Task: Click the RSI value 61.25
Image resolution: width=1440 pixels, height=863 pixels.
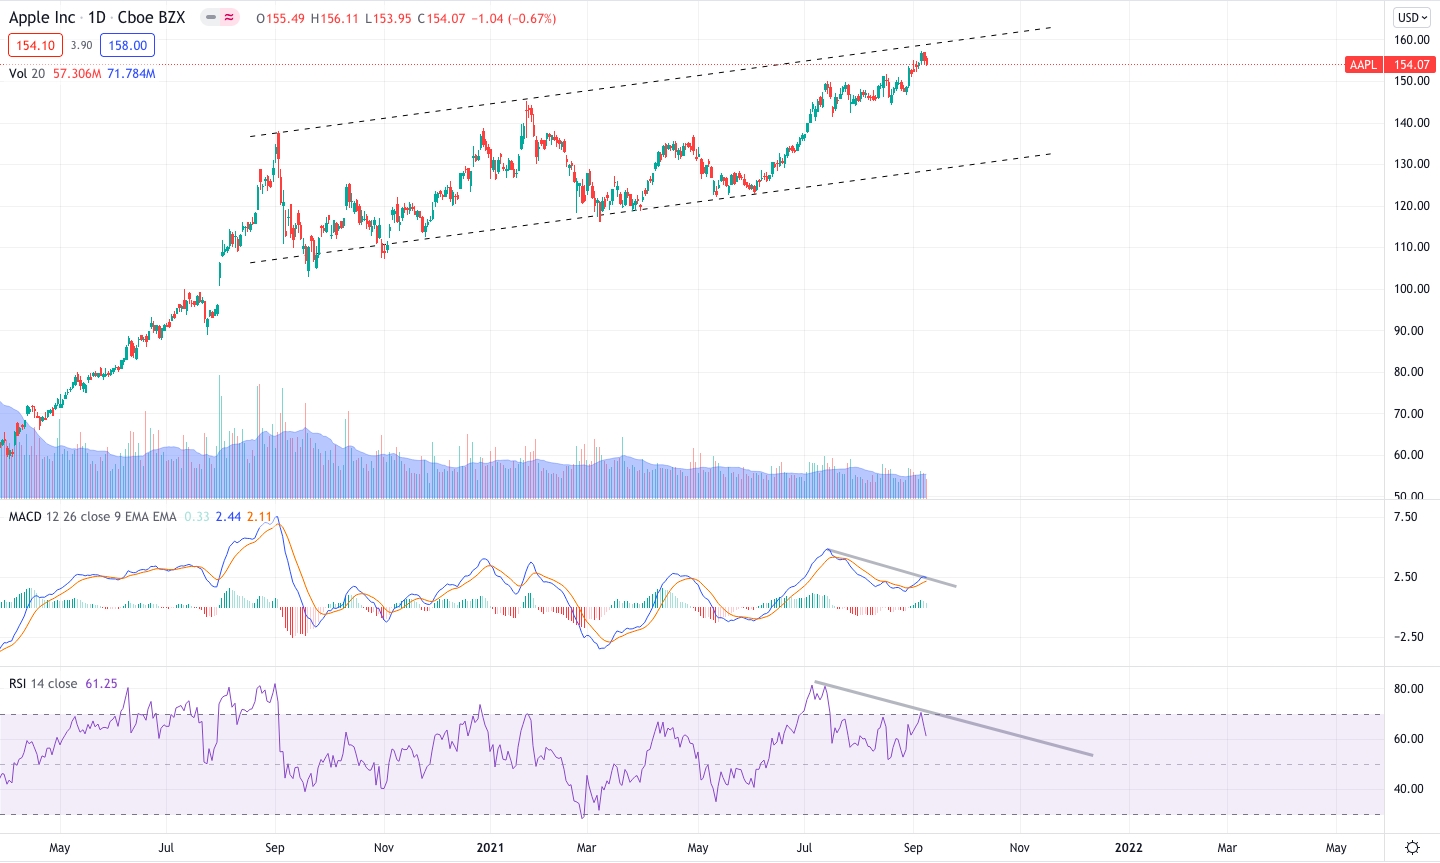Action: coord(101,684)
